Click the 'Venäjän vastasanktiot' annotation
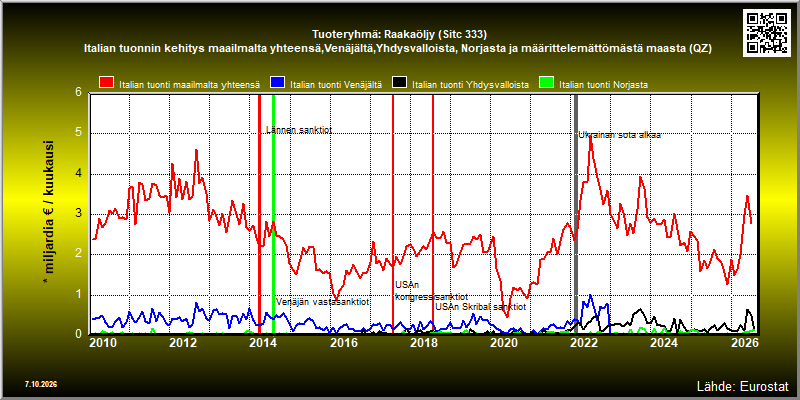 click(x=323, y=302)
